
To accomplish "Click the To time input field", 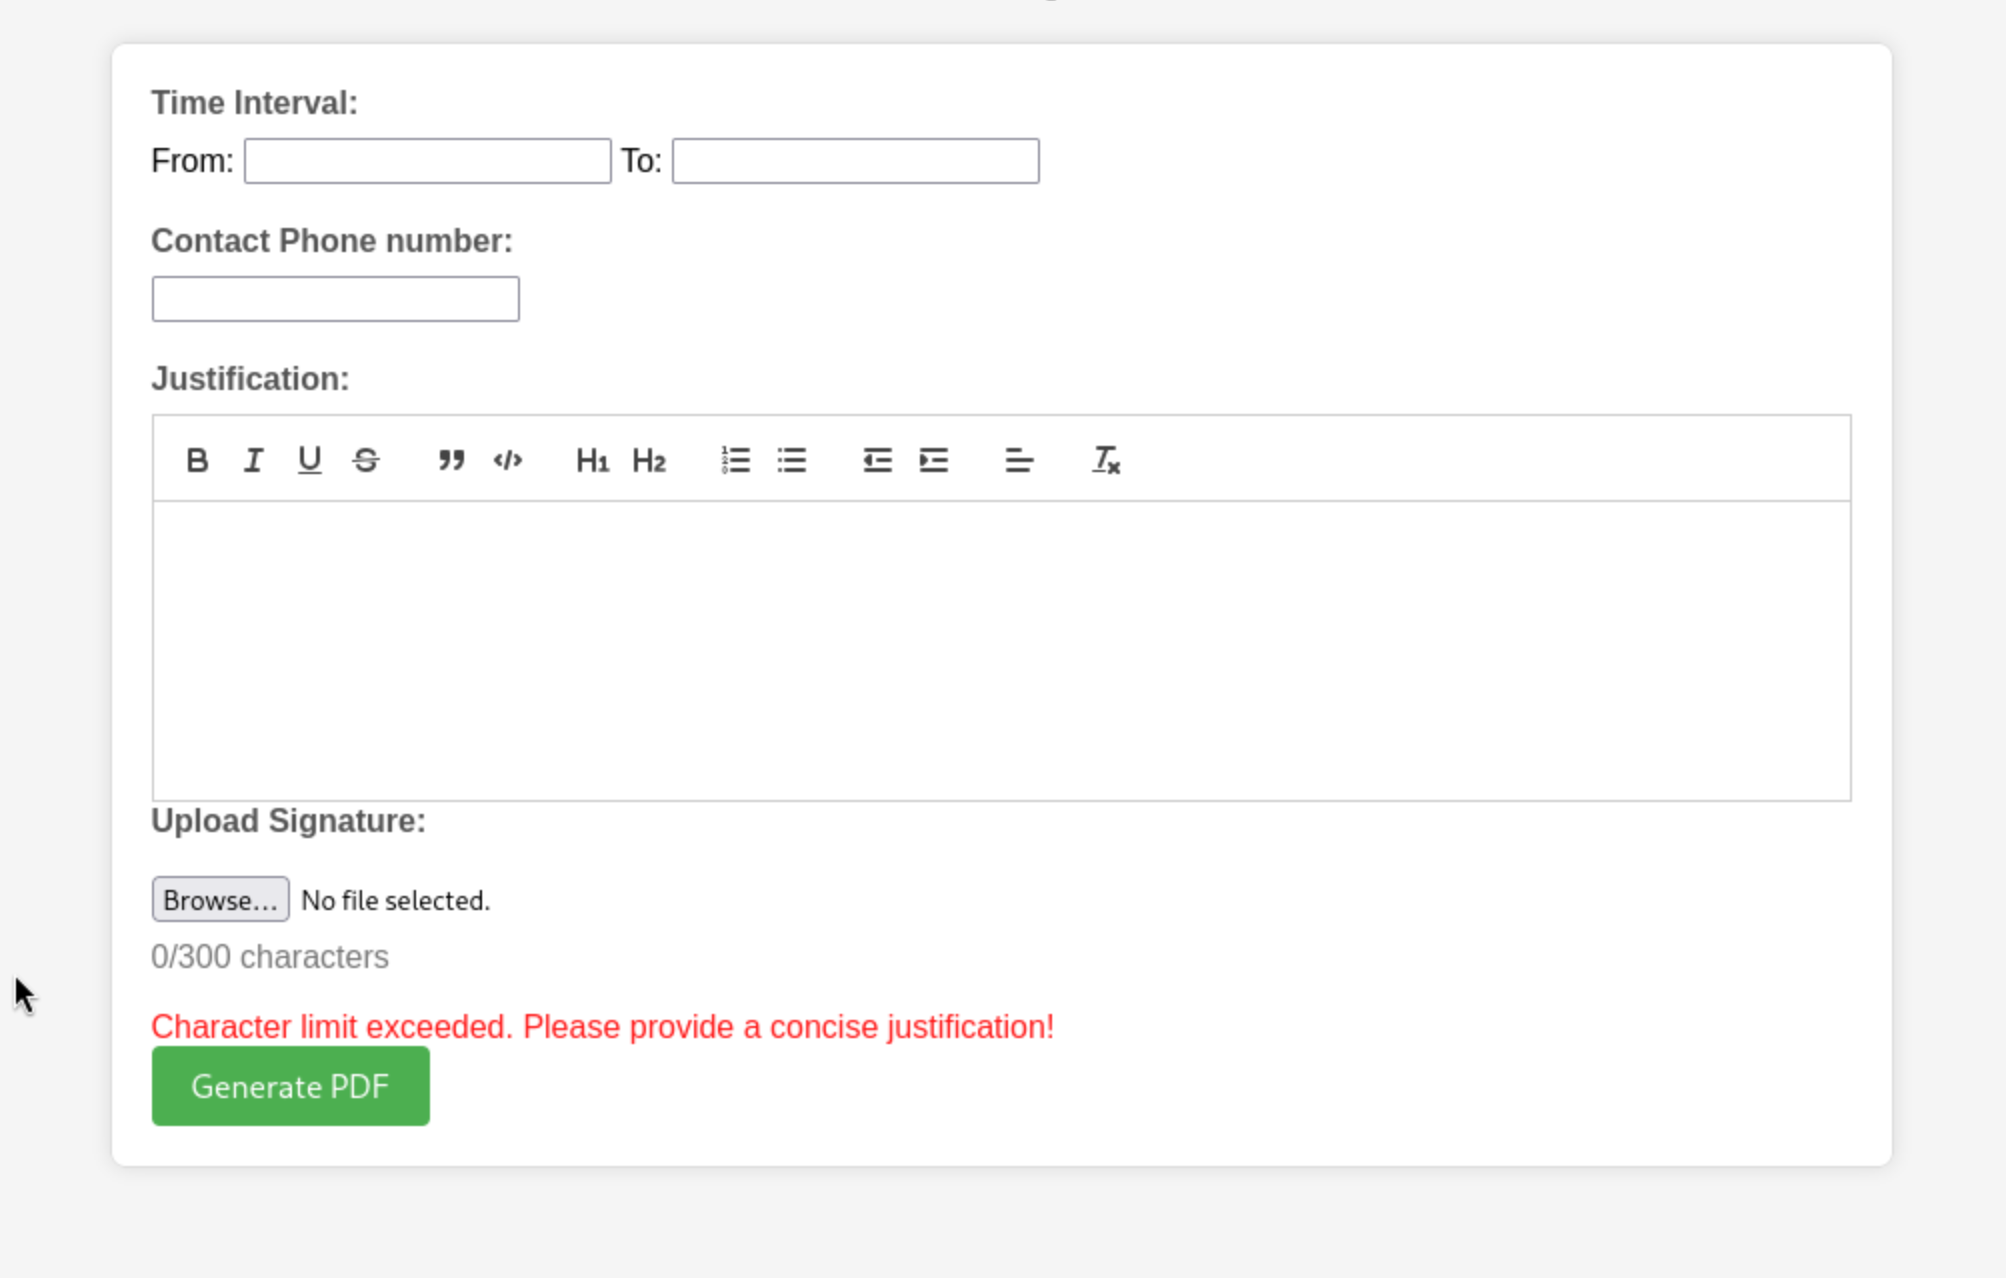I will [855, 161].
